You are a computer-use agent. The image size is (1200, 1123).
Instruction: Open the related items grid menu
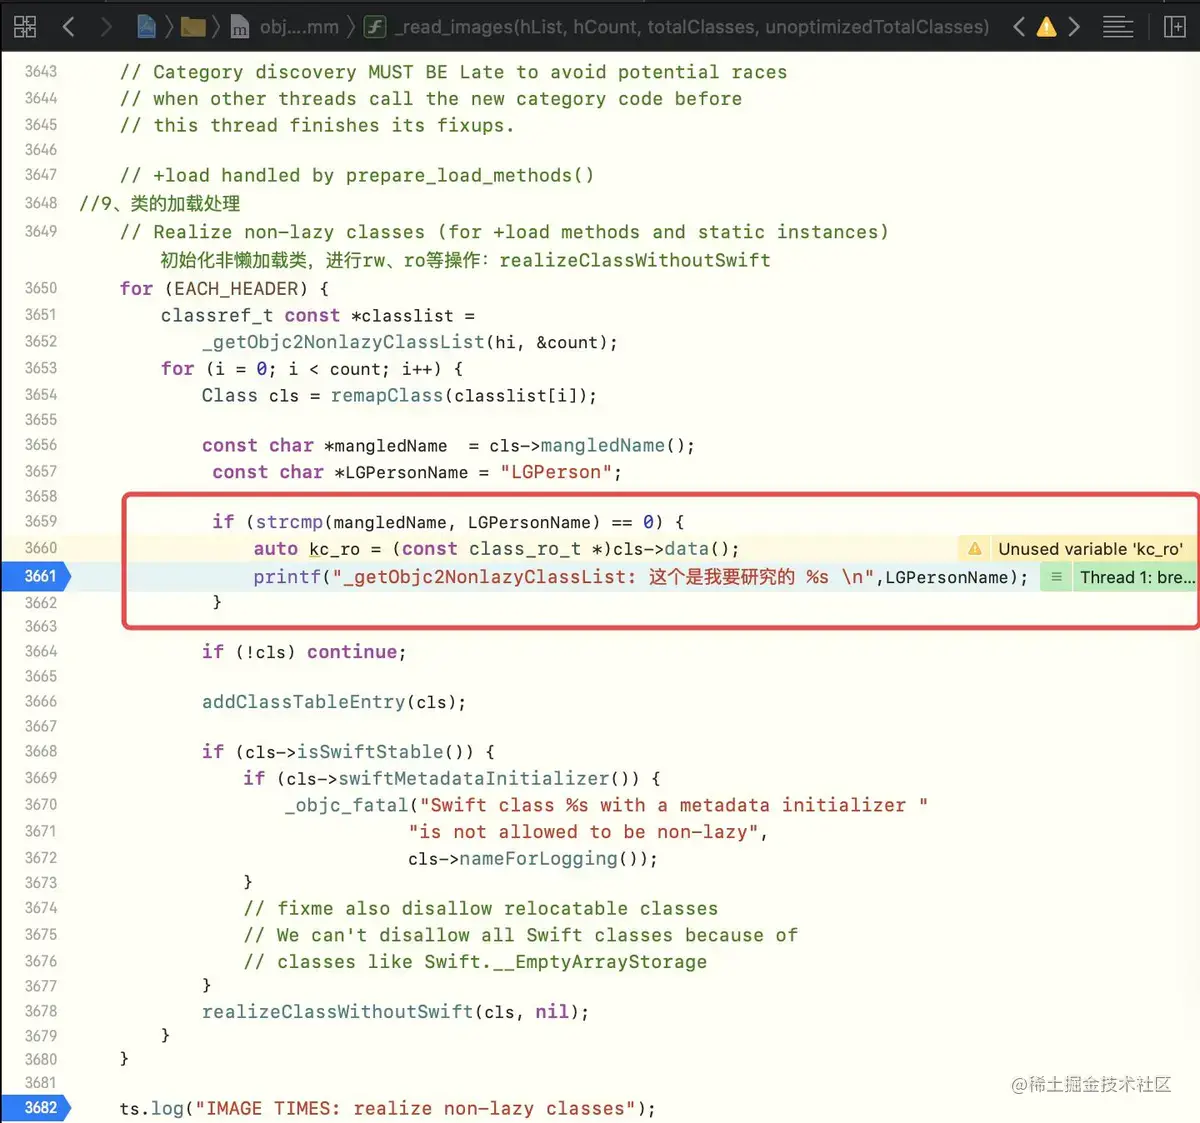25,26
